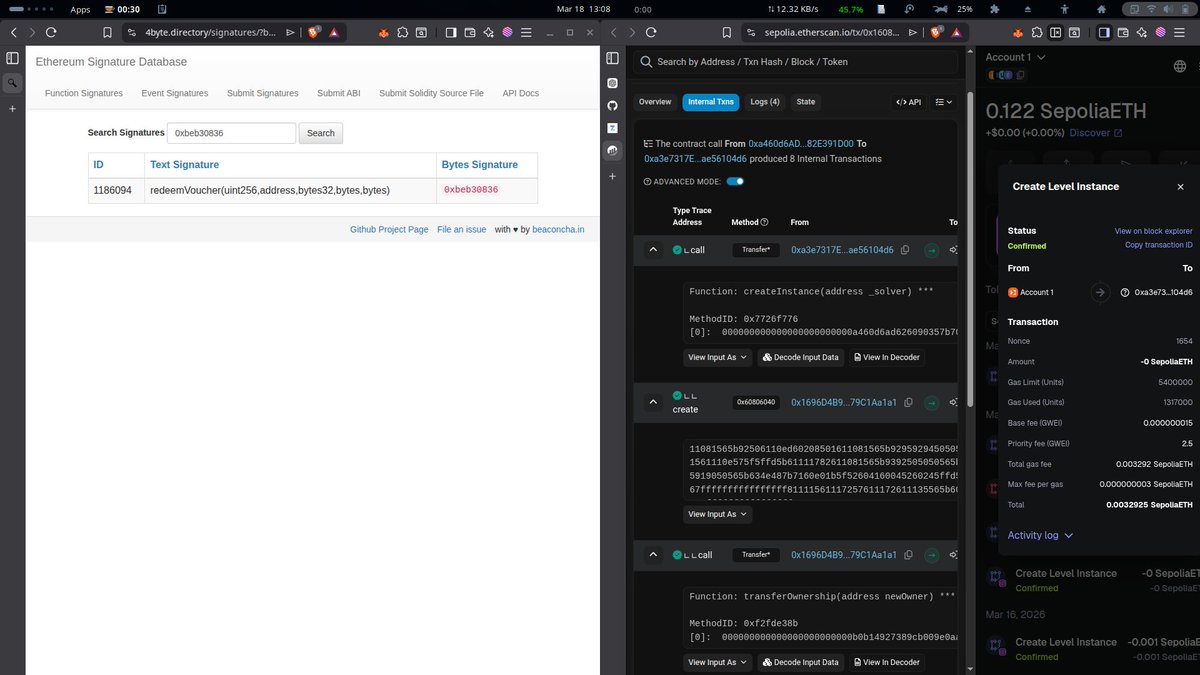The image size is (1200, 675).
Task: Click View on block explorer link
Action: (1154, 231)
